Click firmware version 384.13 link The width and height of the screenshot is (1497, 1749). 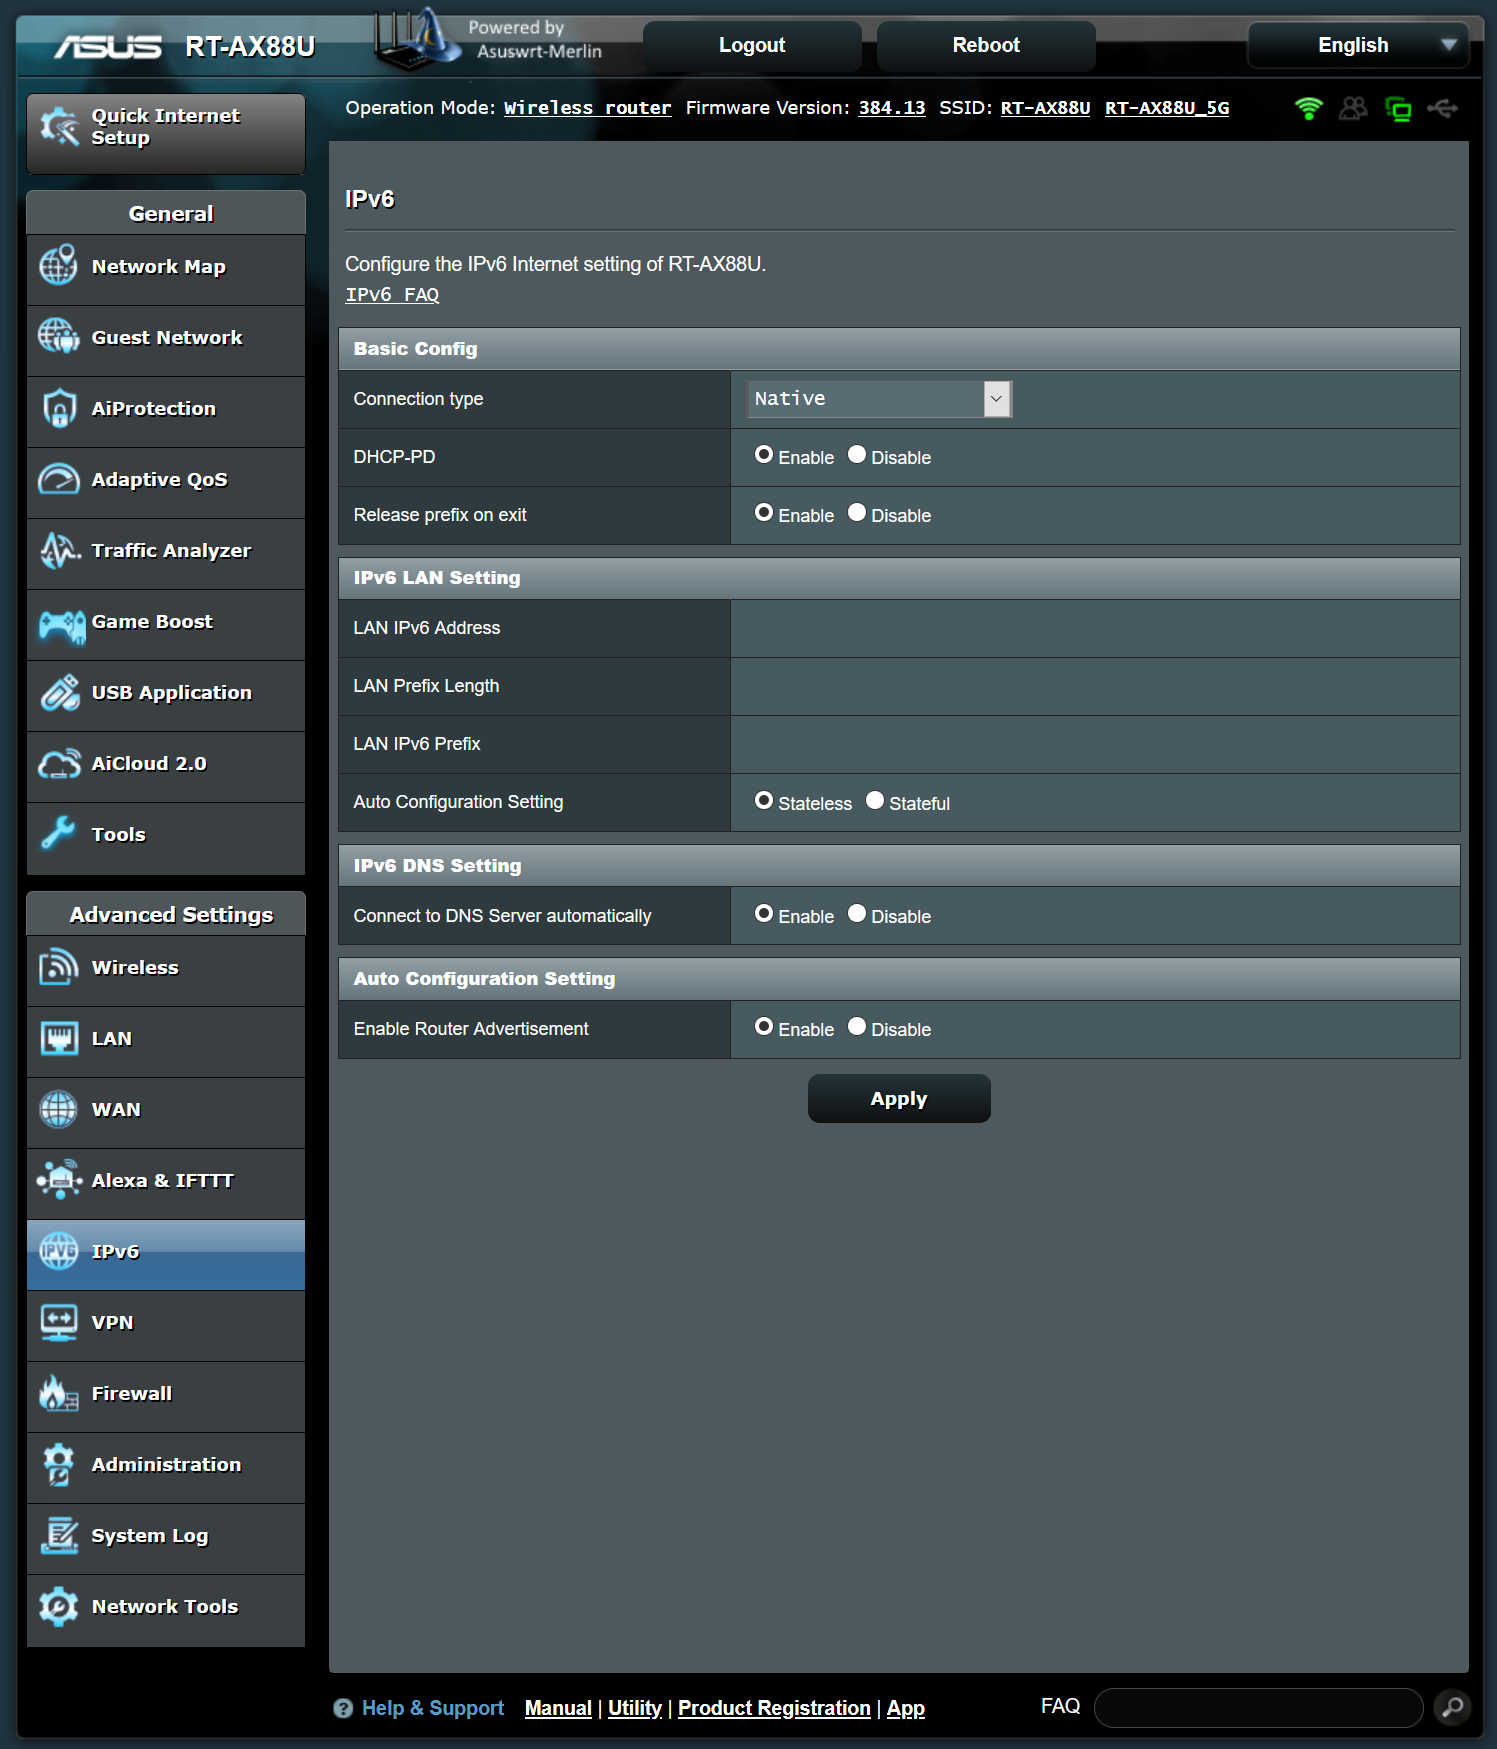tap(892, 108)
